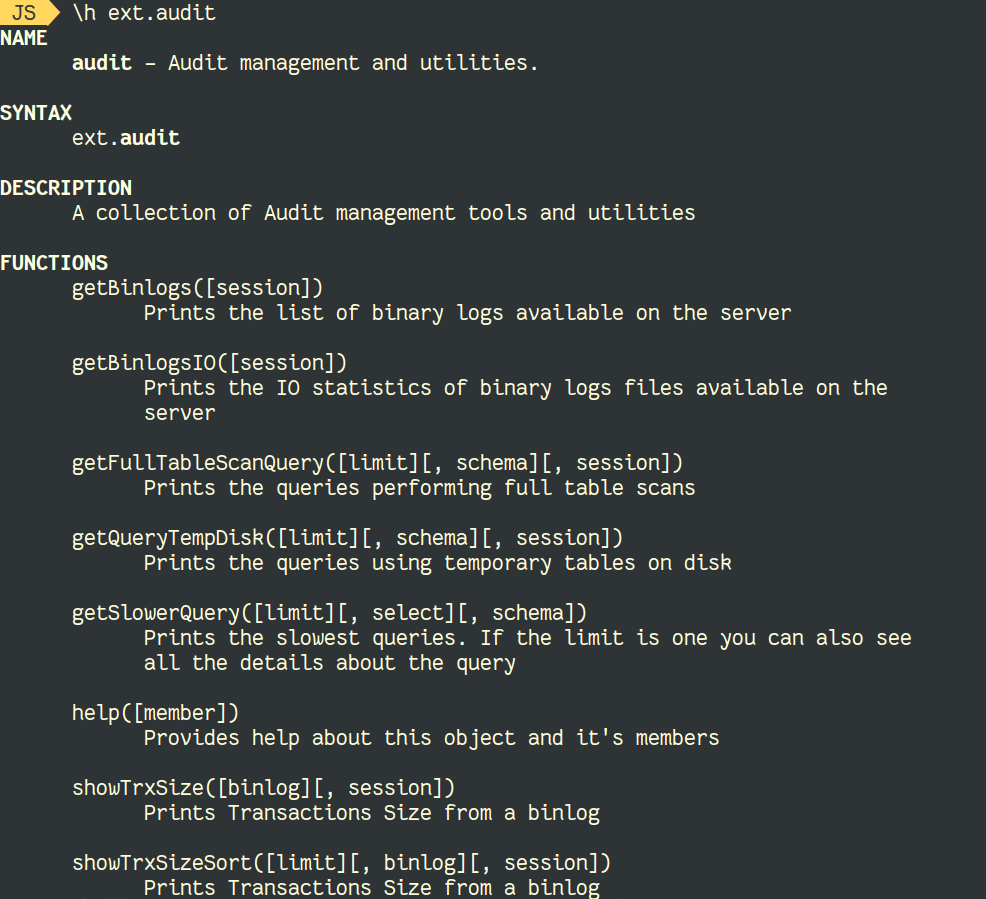Click the \h ext.audit command text
The height and width of the screenshot is (899, 986).
(144, 13)
